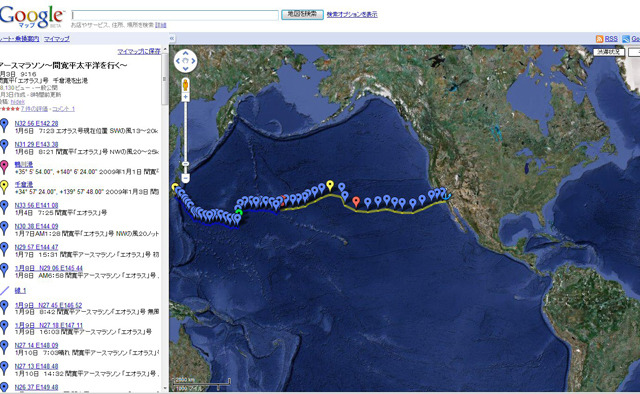Click the zoom in plus button
640x394 pixels.
click(185, 97)
